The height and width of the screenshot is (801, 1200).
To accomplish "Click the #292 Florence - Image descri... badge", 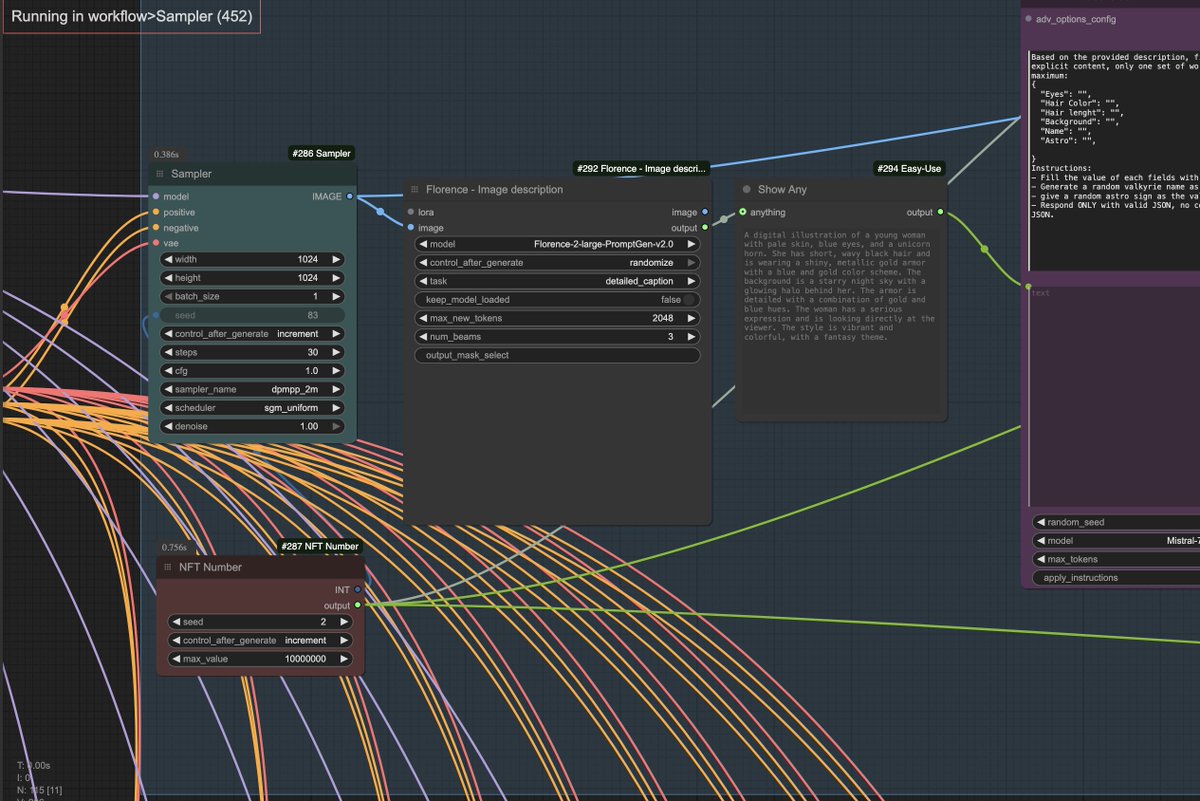I will (642, 168).
